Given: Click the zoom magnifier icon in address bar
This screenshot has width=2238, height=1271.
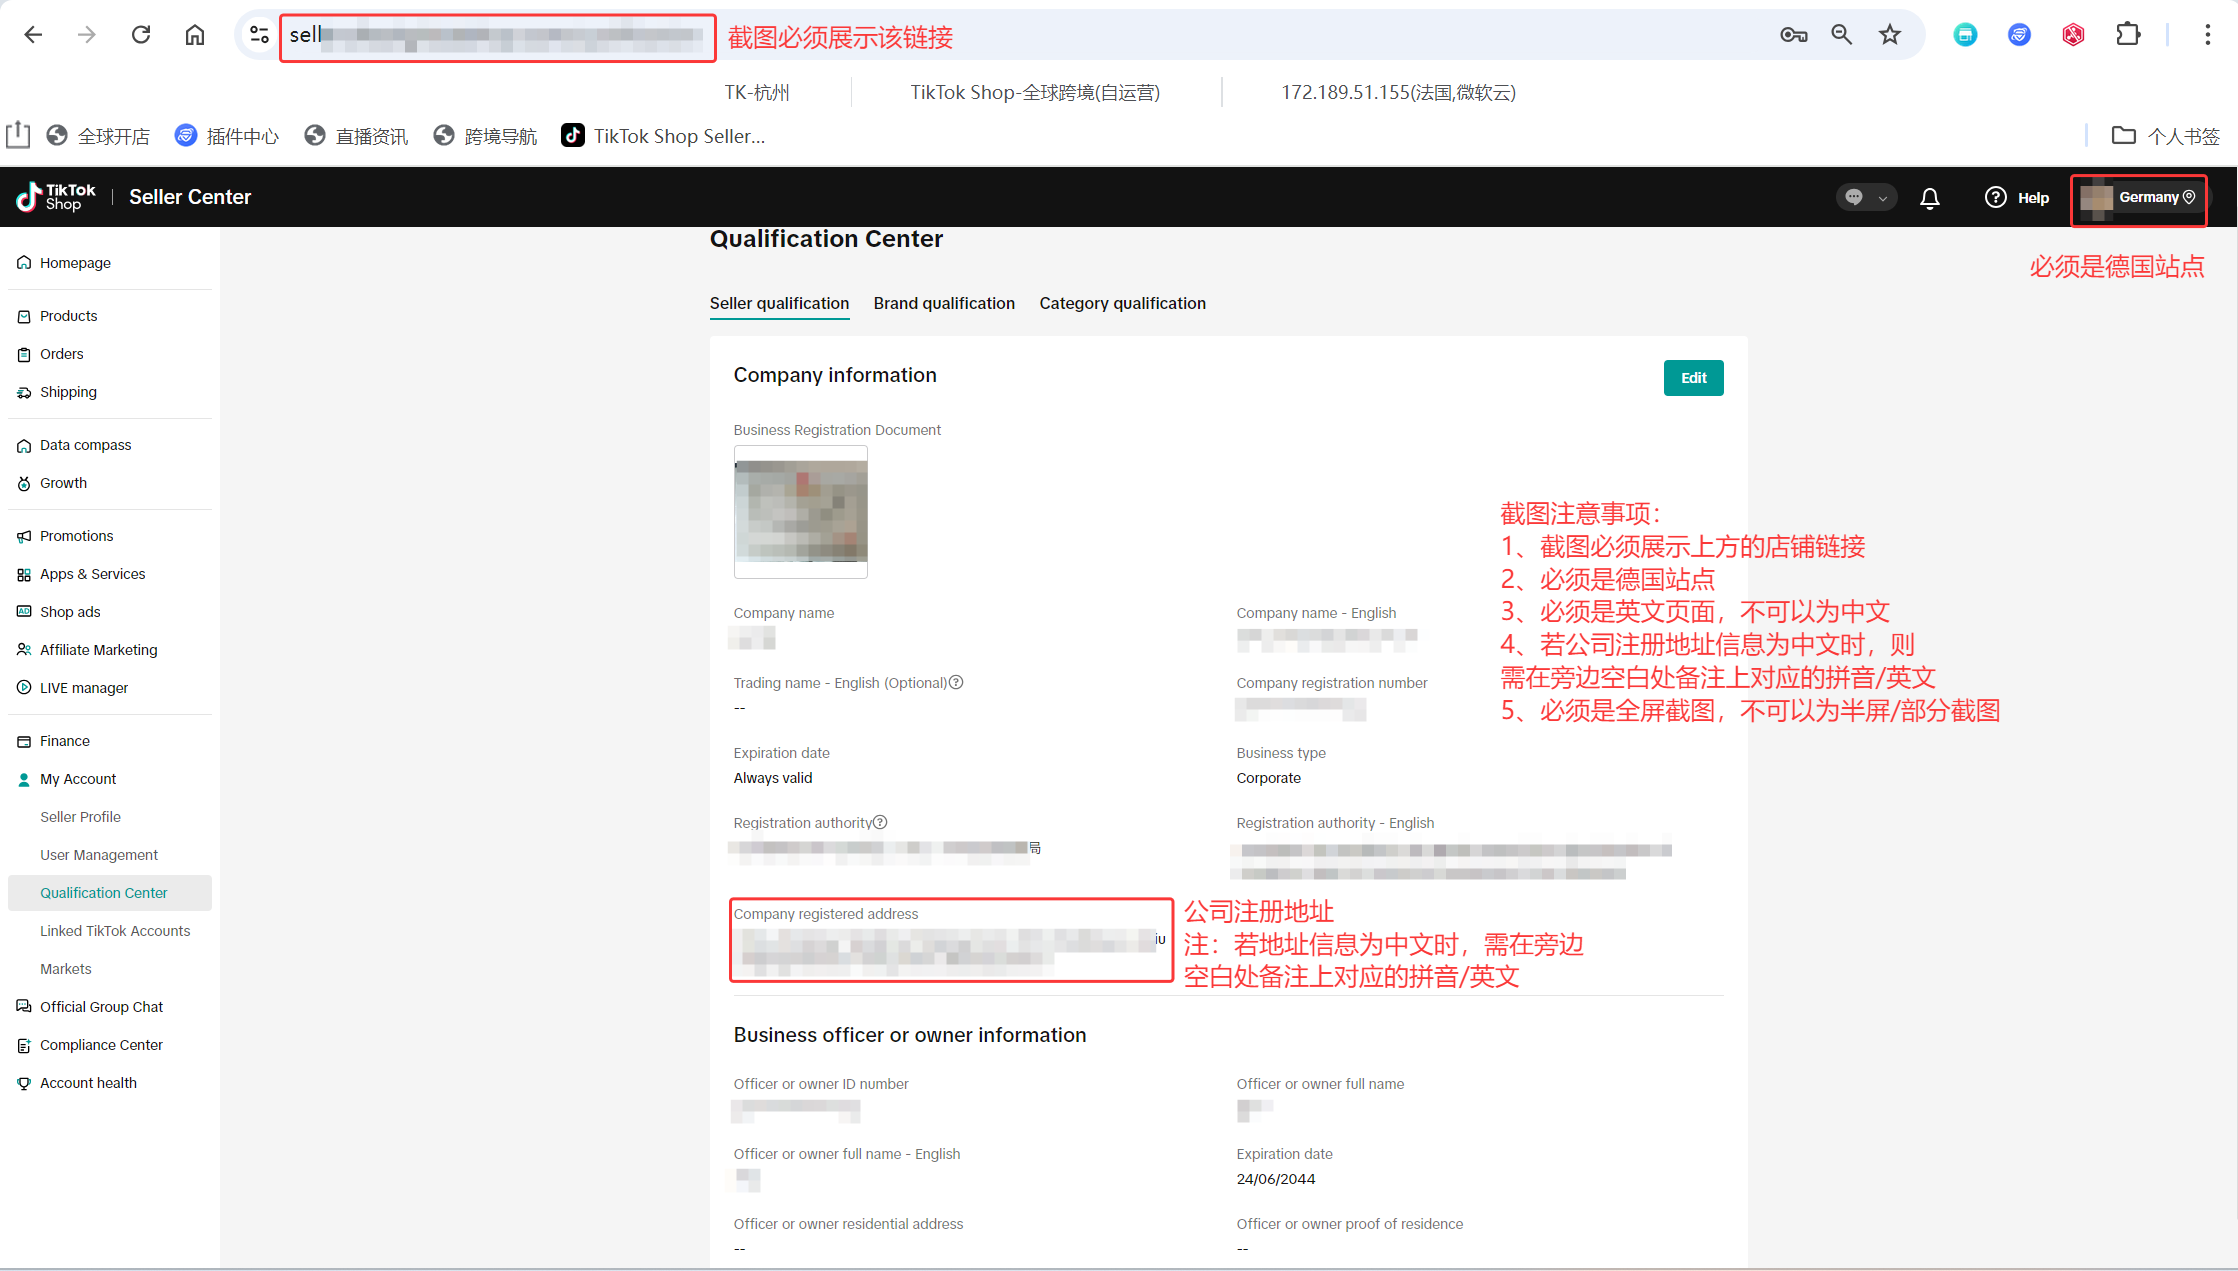Looking at the screenshot, I should pyautogui.click(x=1841, y=35).
